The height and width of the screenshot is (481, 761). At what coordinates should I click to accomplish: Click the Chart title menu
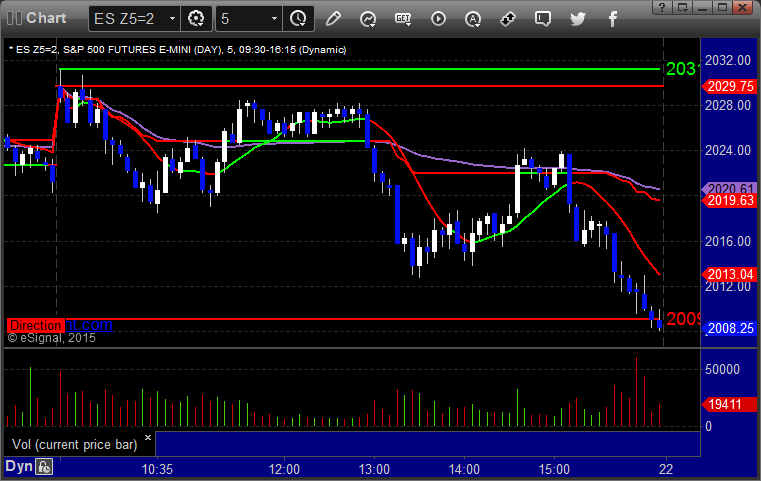(46, 18)
